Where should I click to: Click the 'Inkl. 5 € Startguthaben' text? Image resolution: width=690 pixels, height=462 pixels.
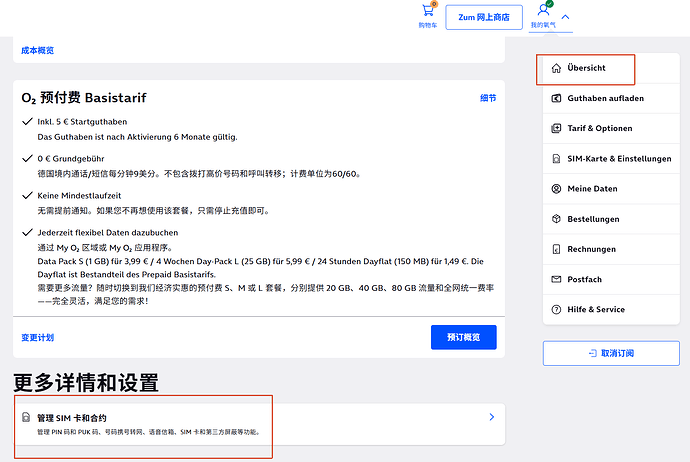click(x=82, y=122)
